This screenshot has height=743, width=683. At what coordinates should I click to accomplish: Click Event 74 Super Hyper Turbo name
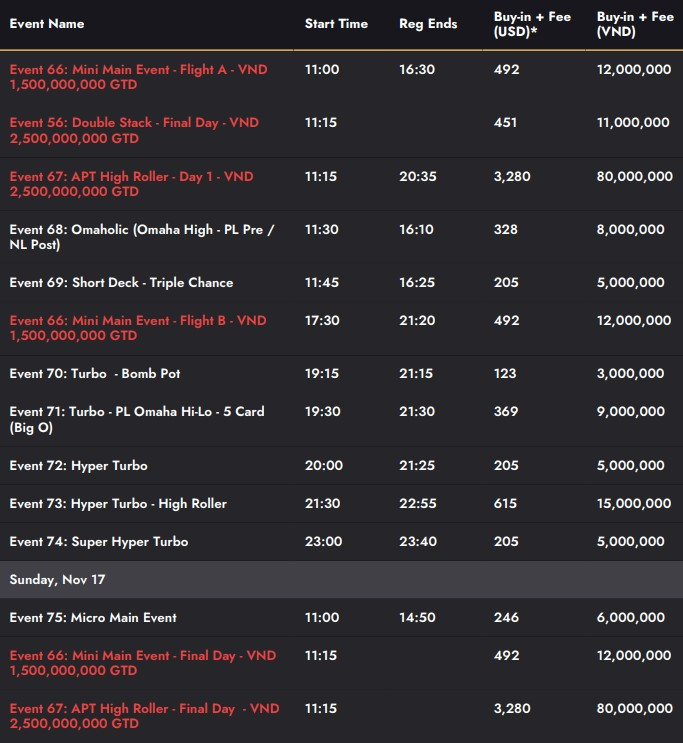click(99, 542)
